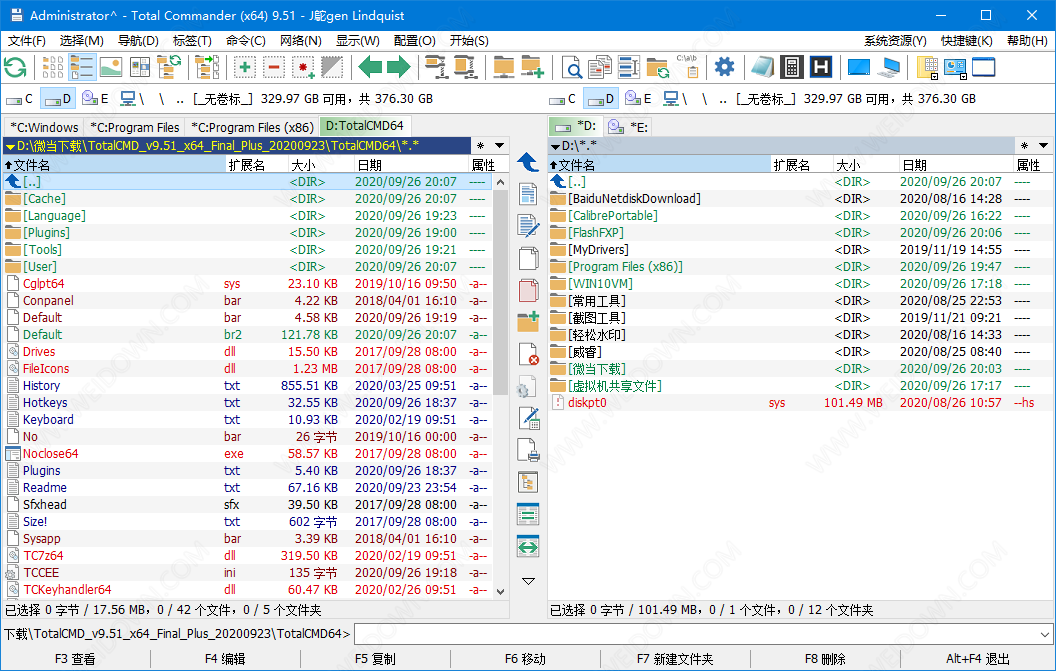Viewport: 1056px width, 671px height.
Task: Click the blue desktop screen icon
Action: coord(859,67)
